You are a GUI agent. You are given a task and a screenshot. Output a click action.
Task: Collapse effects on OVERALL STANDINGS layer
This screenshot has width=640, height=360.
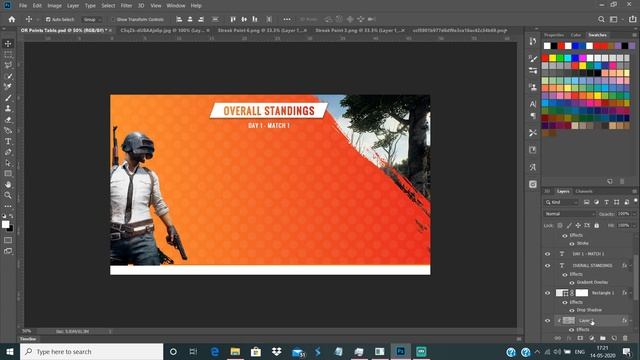(631, 266)
